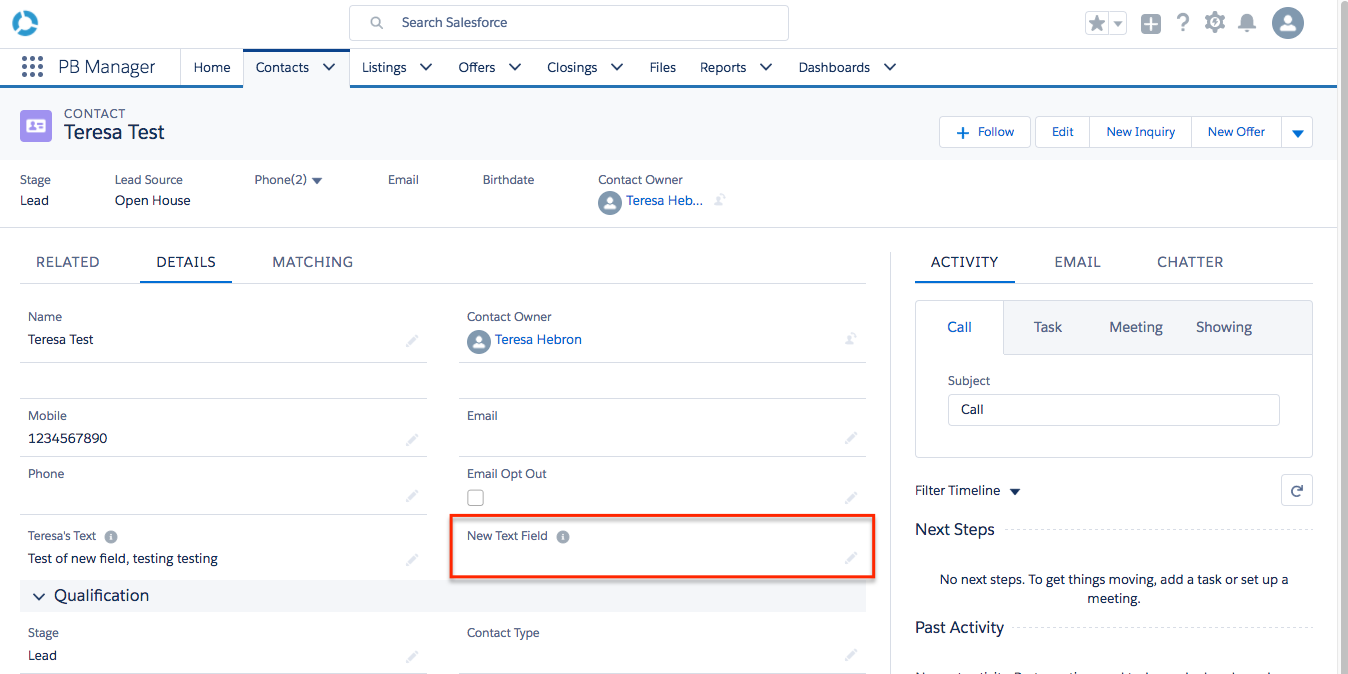
Task: Edit the Email Opt Out pencil icon
Action: 851,497
